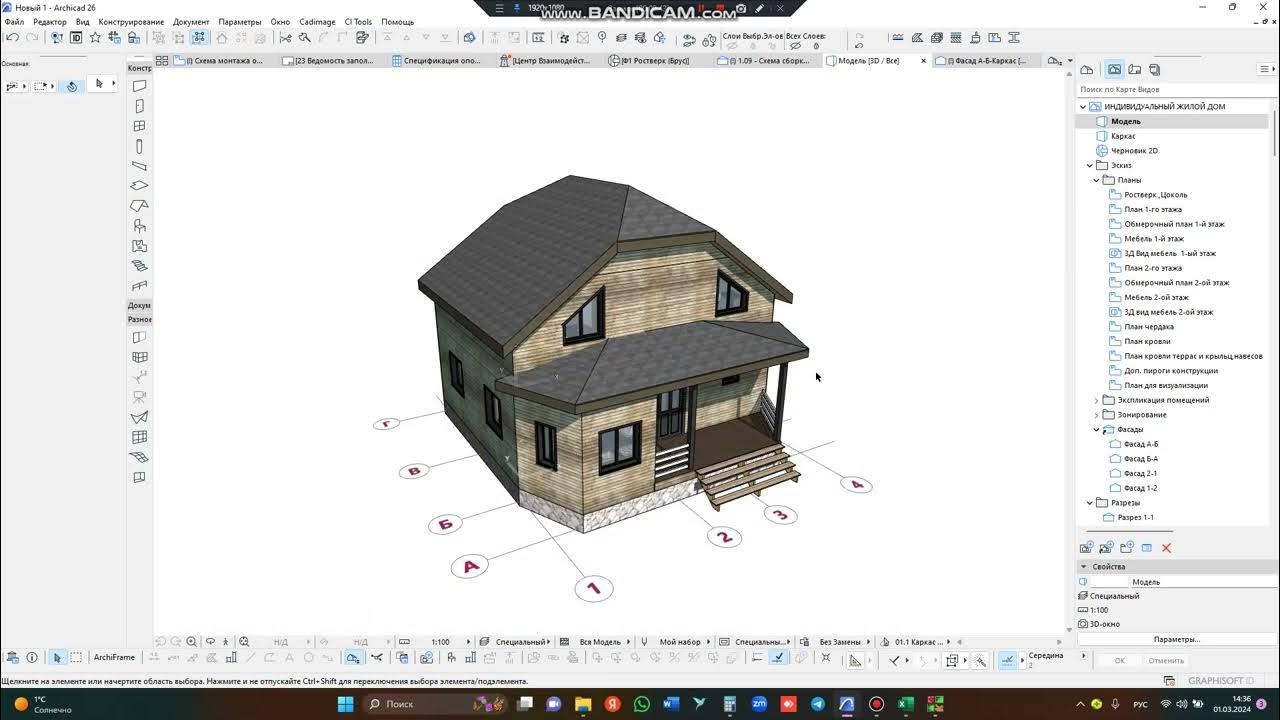The height and width of the screenshot is (720, 1280).
Task: Open Excel from the Windows taskbar
Action: [906, 704]
